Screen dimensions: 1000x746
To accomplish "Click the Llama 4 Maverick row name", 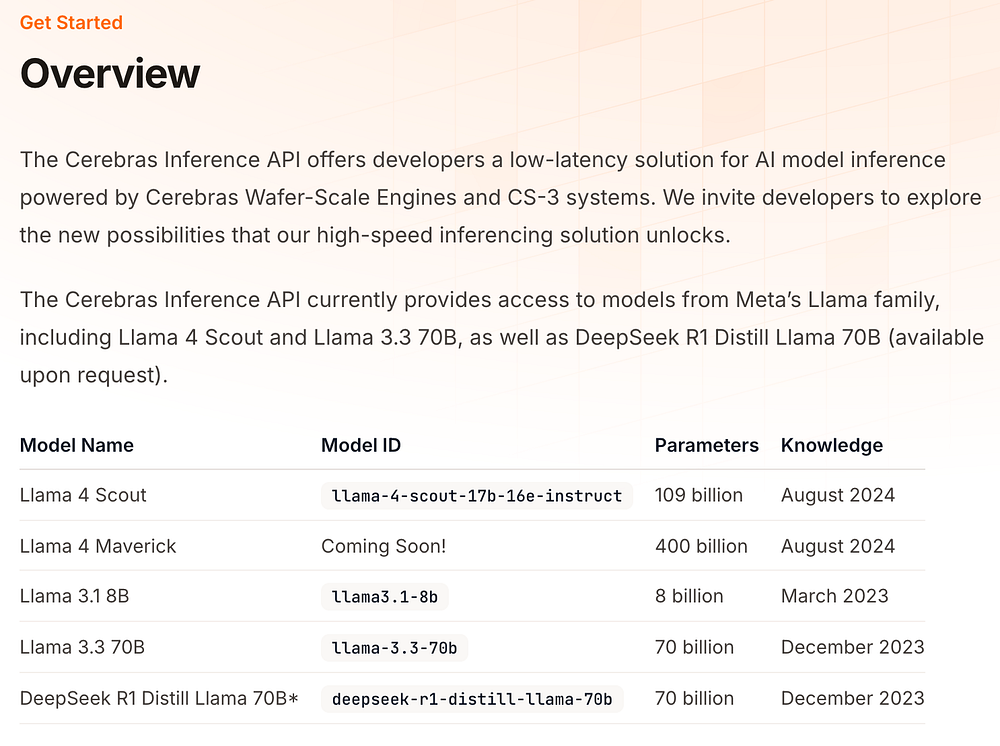I will (x=98, y=546).
